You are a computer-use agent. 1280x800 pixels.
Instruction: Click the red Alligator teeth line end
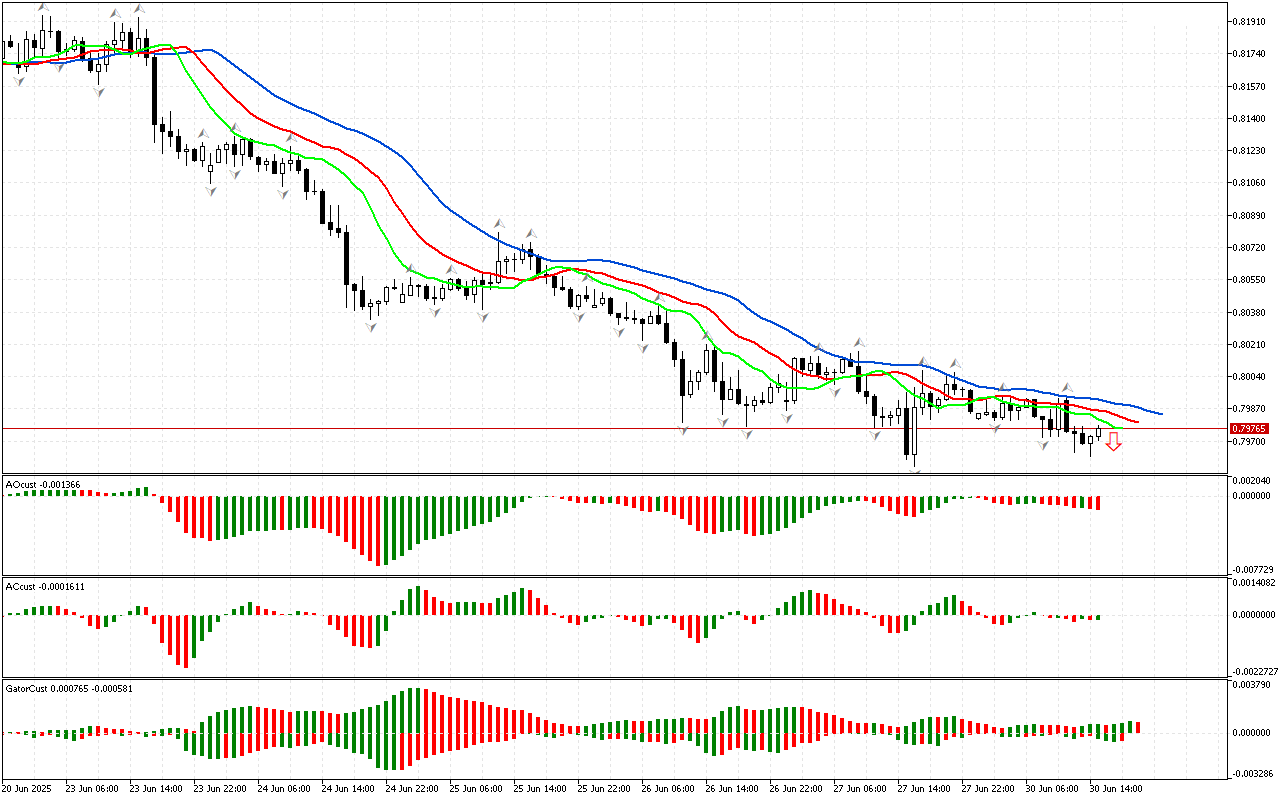coord(1137,422)
